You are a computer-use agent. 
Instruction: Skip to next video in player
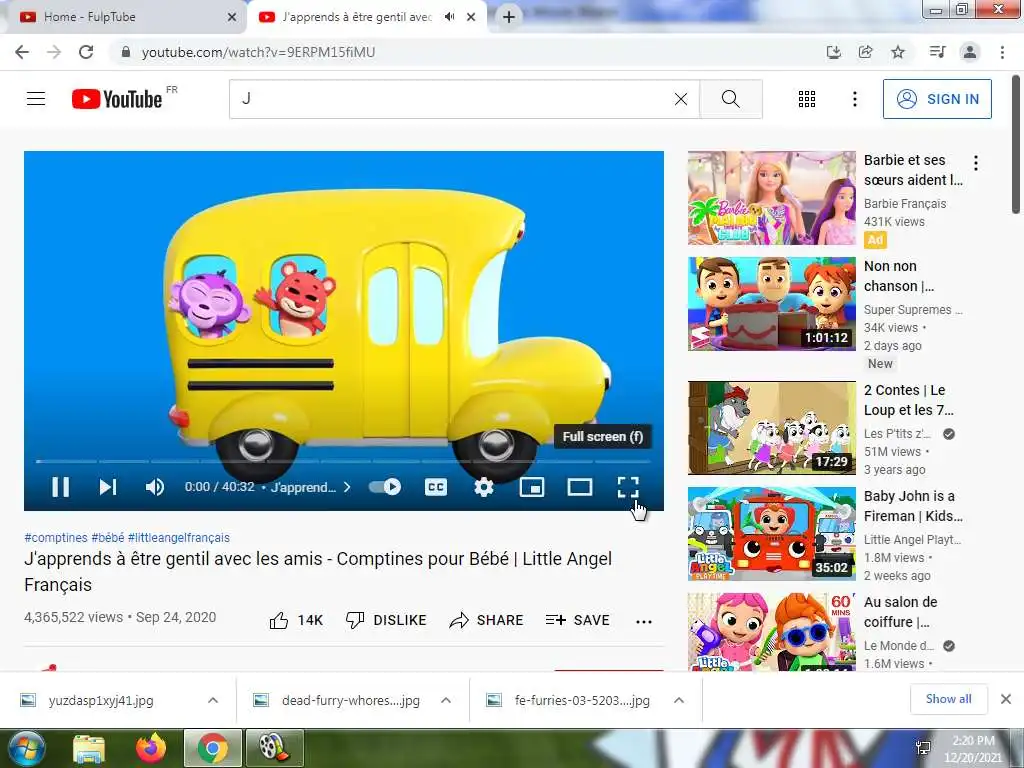108,487
